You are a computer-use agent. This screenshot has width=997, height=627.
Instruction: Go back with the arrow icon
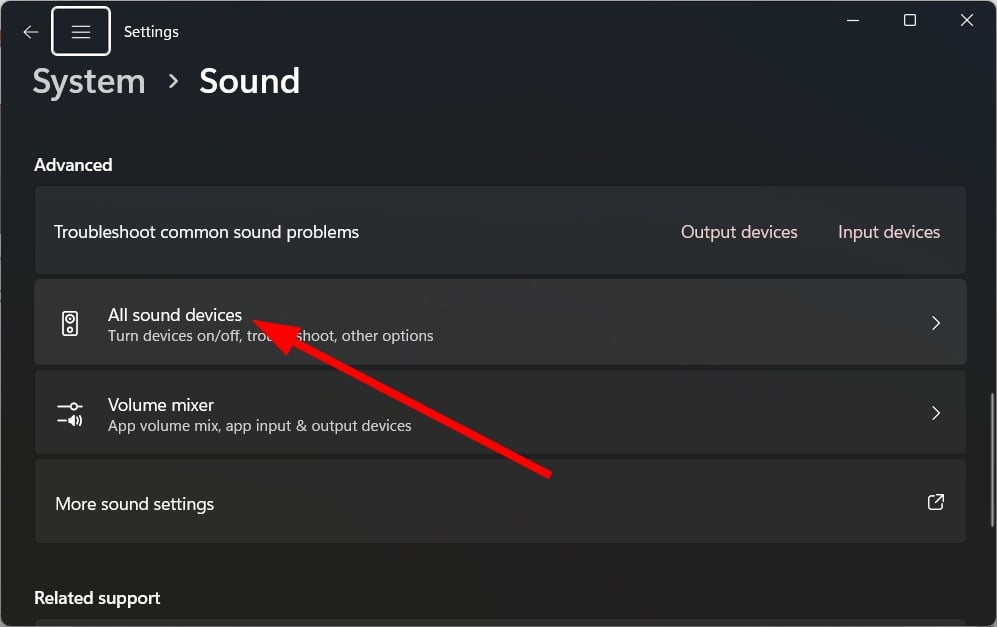click(x=31, y=32)
